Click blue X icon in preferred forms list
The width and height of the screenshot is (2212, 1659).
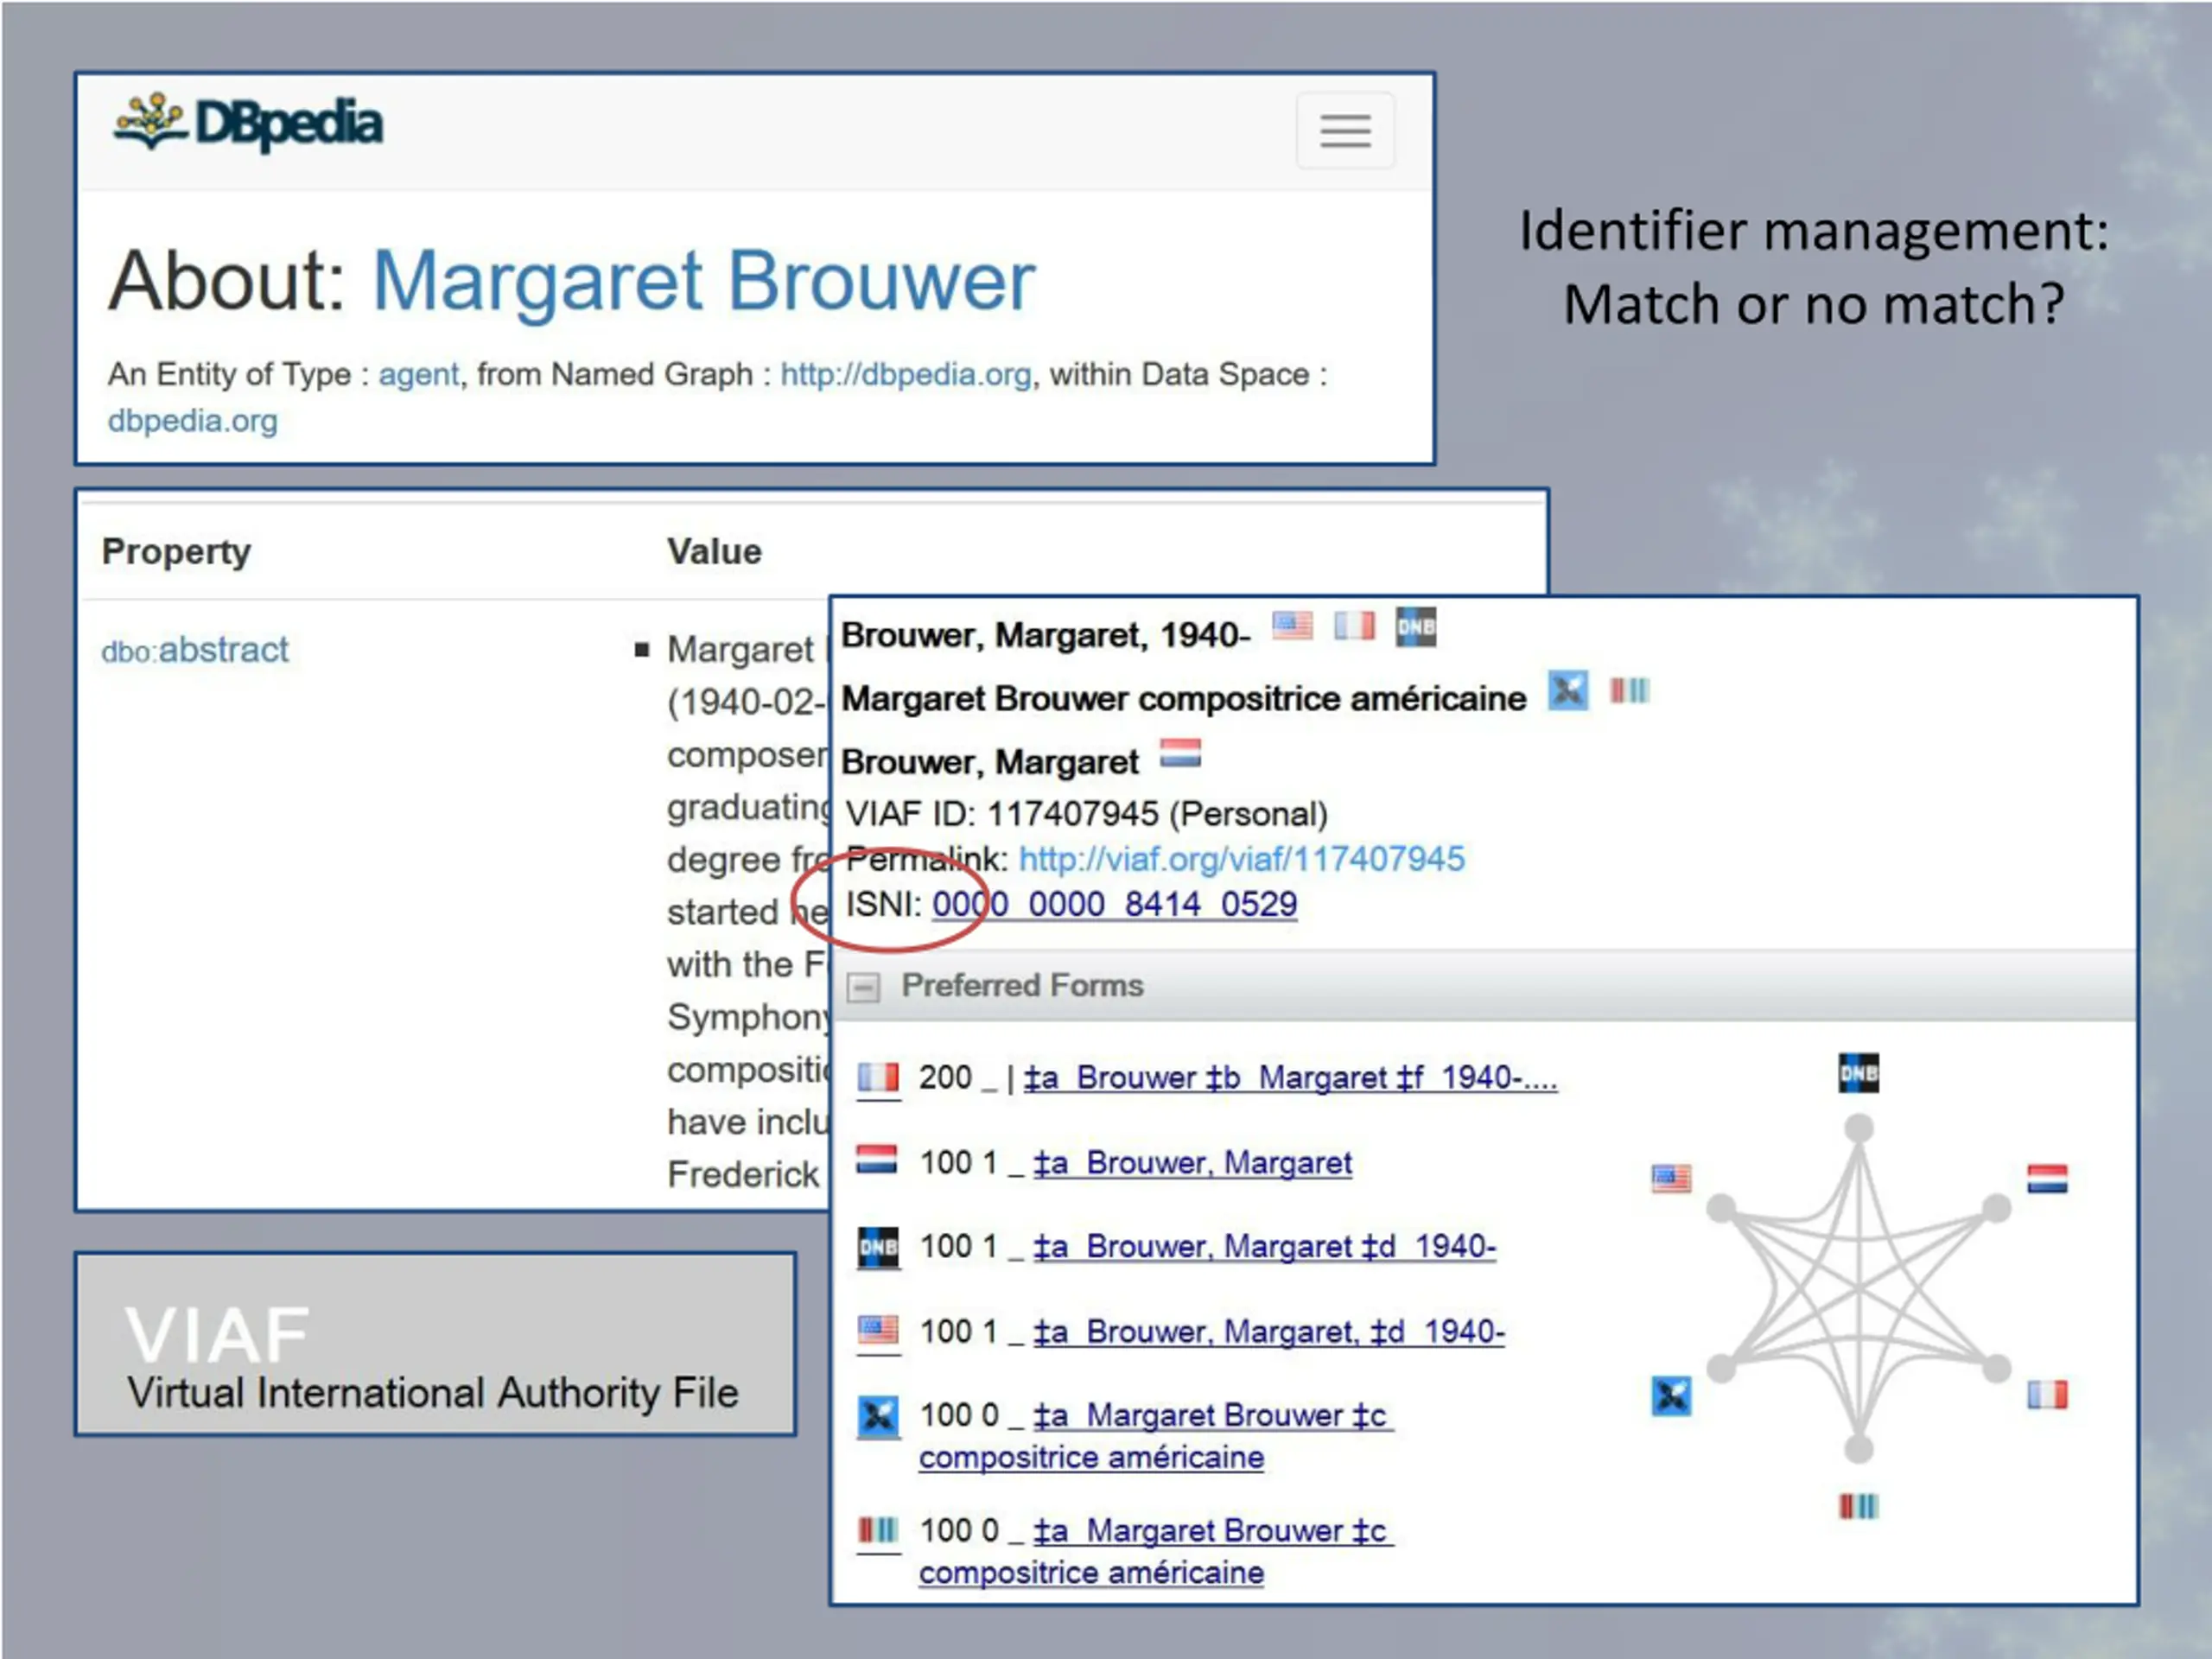pyautogui.click(x=878, y=1416)
